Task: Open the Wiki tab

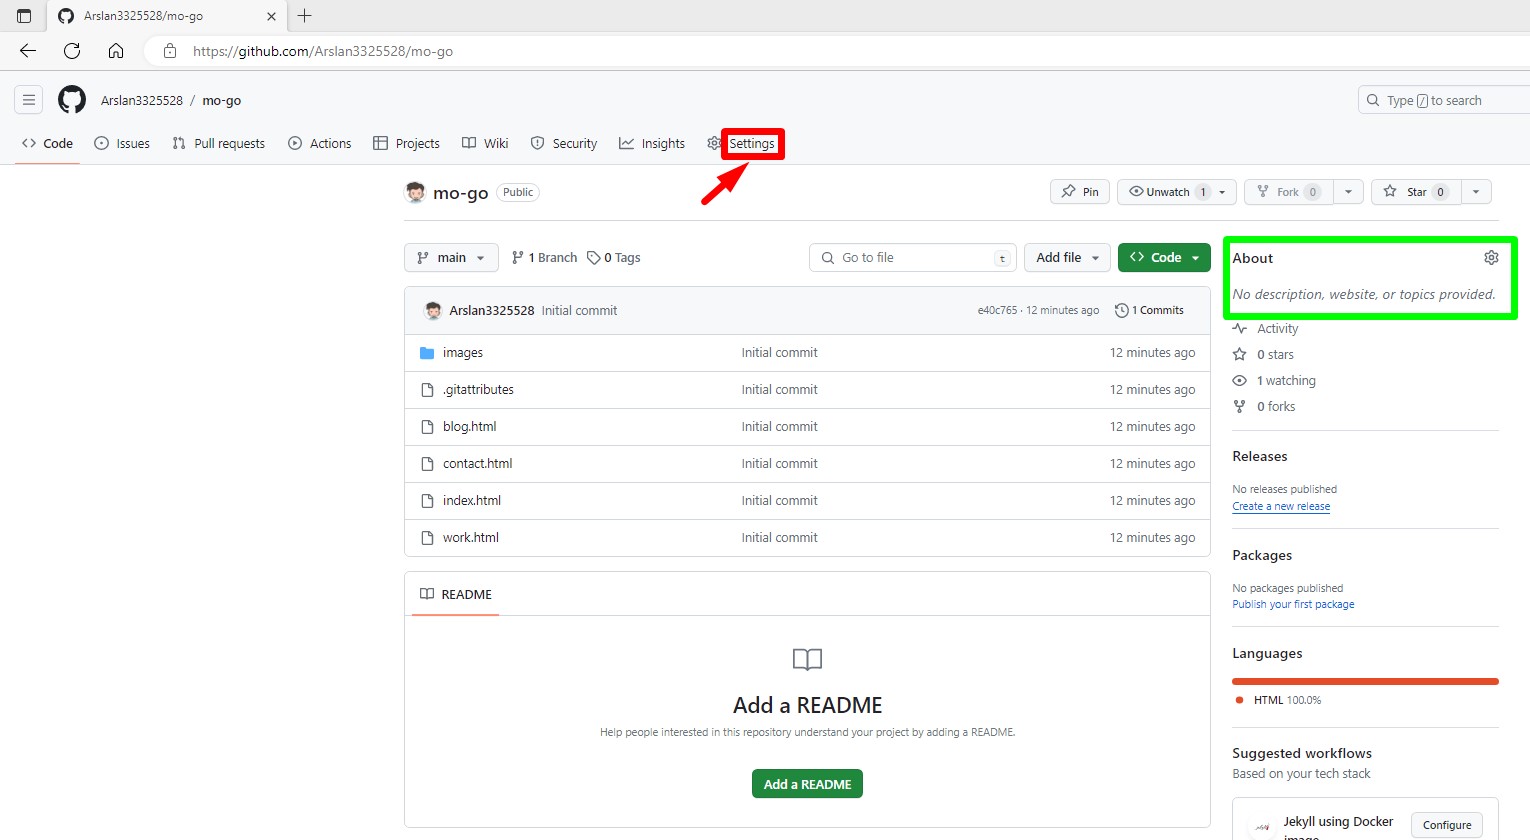Action: [x=485, y=144]
